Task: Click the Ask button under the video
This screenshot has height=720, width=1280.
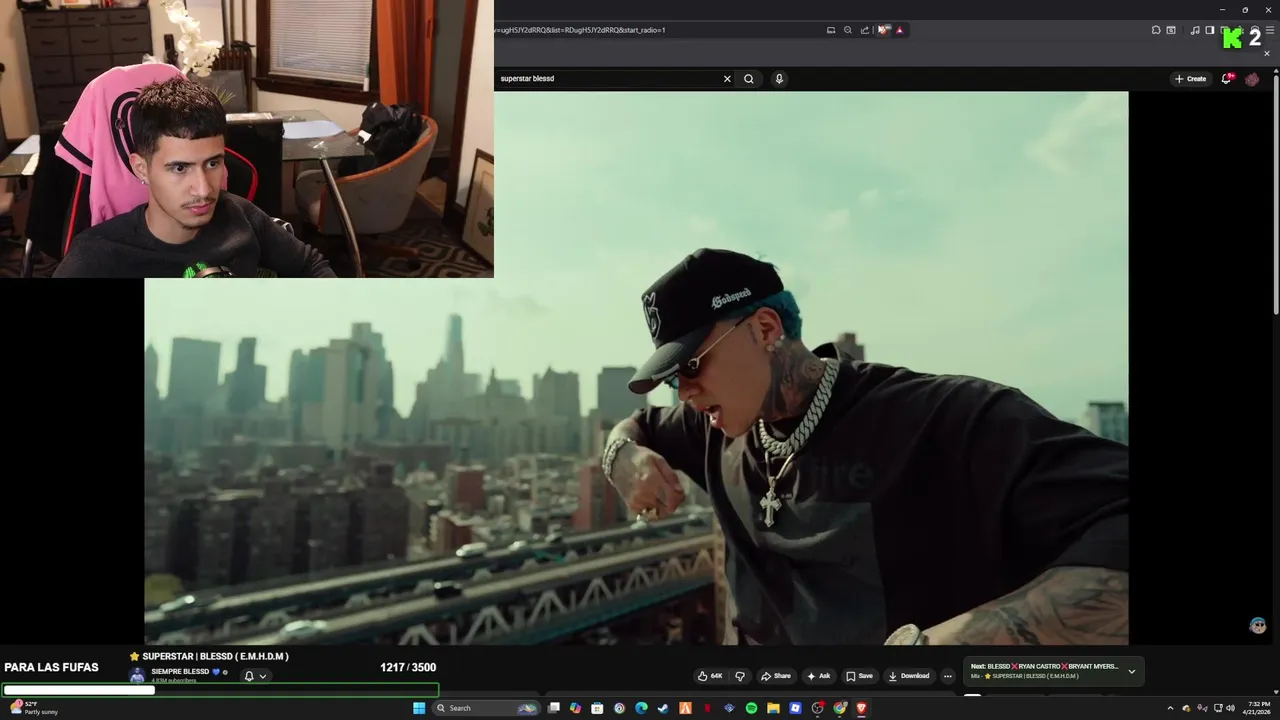Action: [818, 676]
